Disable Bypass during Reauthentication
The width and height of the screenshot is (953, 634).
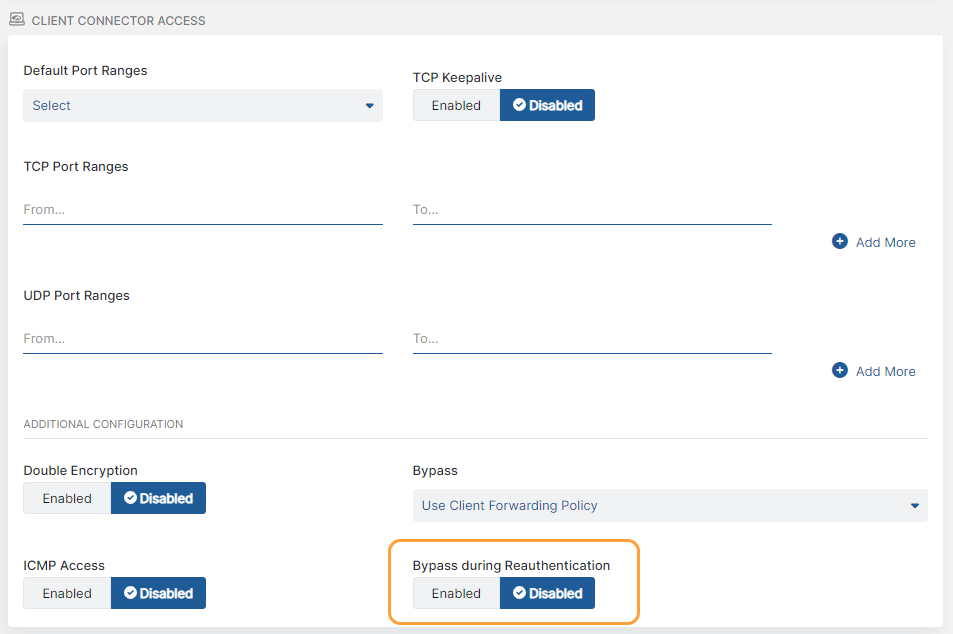pos(547,593)
